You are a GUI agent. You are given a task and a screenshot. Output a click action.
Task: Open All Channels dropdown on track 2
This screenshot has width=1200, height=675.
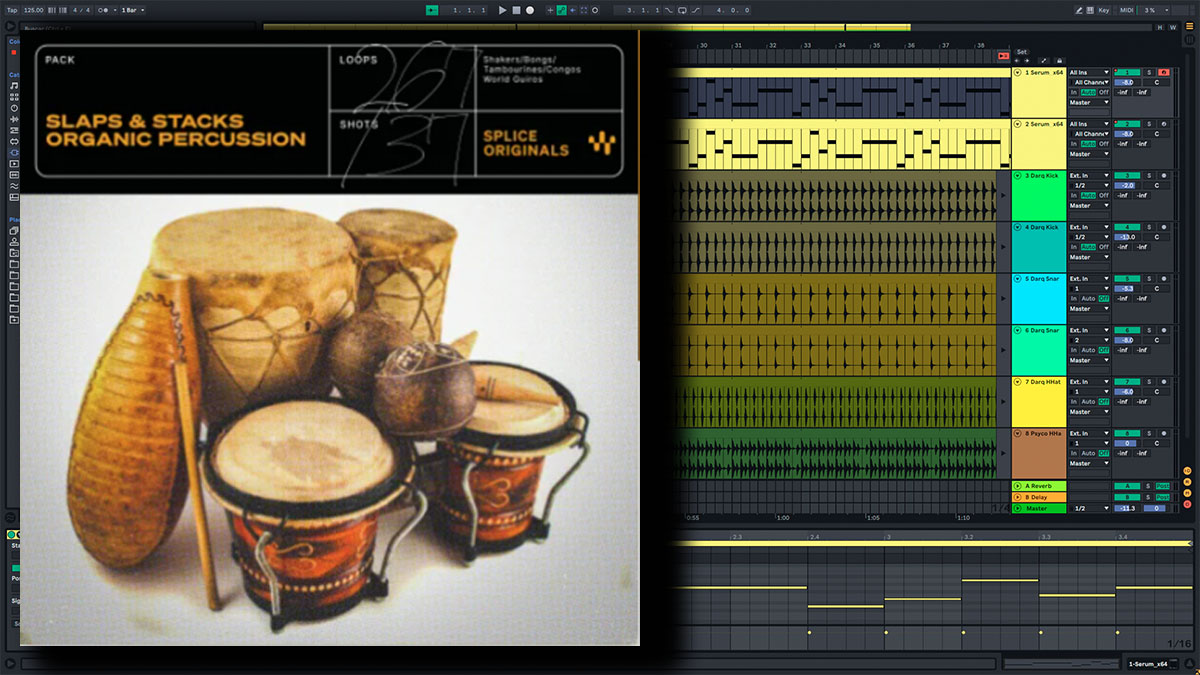[x=1089, y=134]
